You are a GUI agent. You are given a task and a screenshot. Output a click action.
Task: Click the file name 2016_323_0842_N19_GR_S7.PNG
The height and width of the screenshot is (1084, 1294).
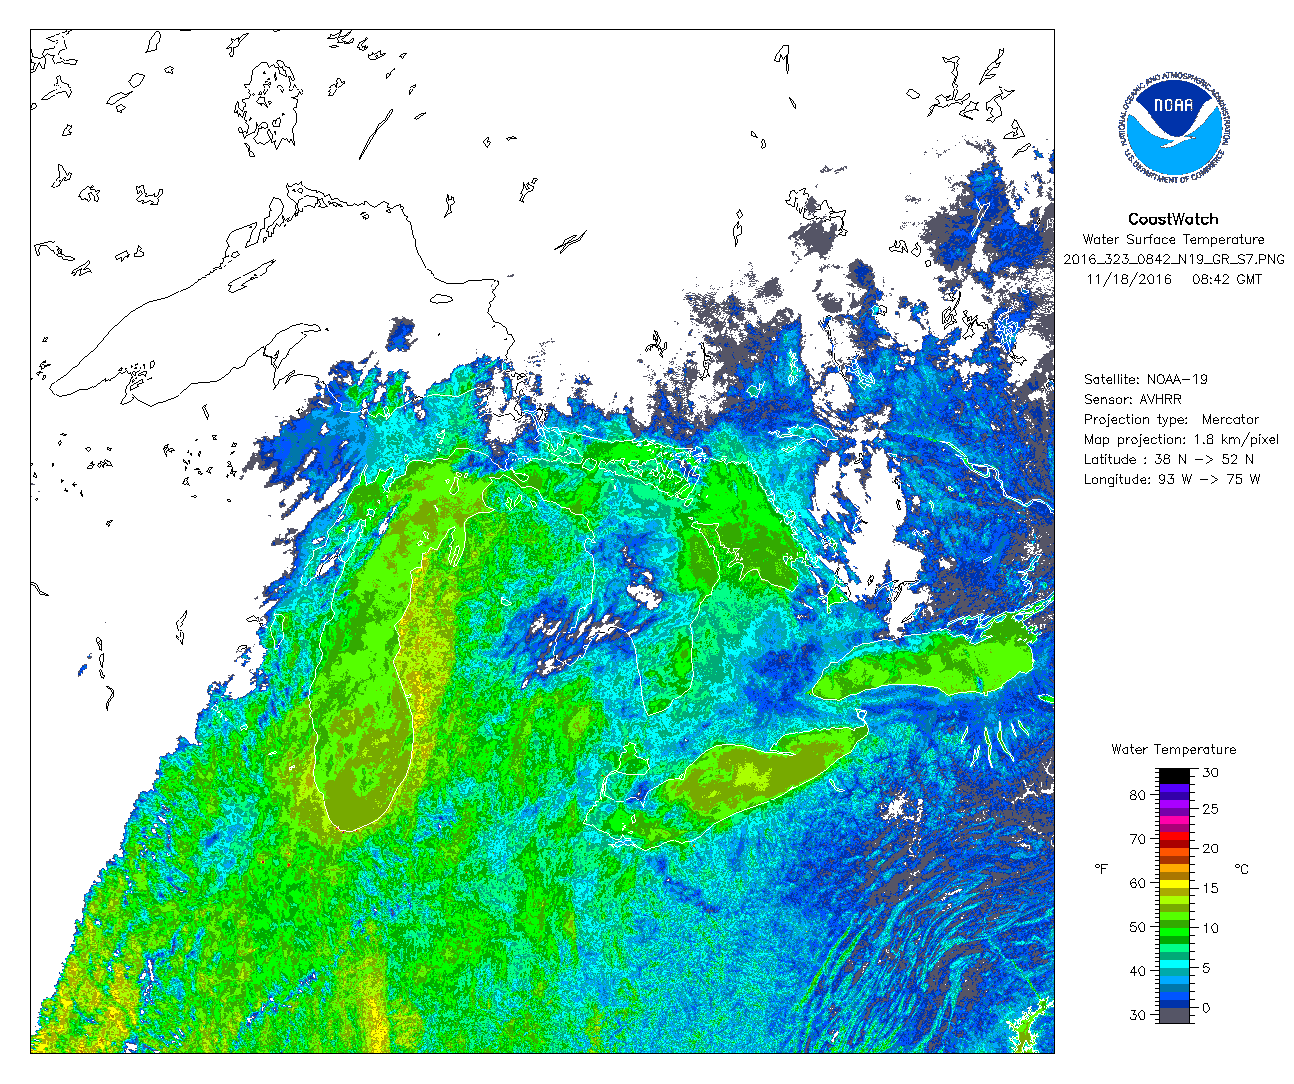coord(1173,260)
